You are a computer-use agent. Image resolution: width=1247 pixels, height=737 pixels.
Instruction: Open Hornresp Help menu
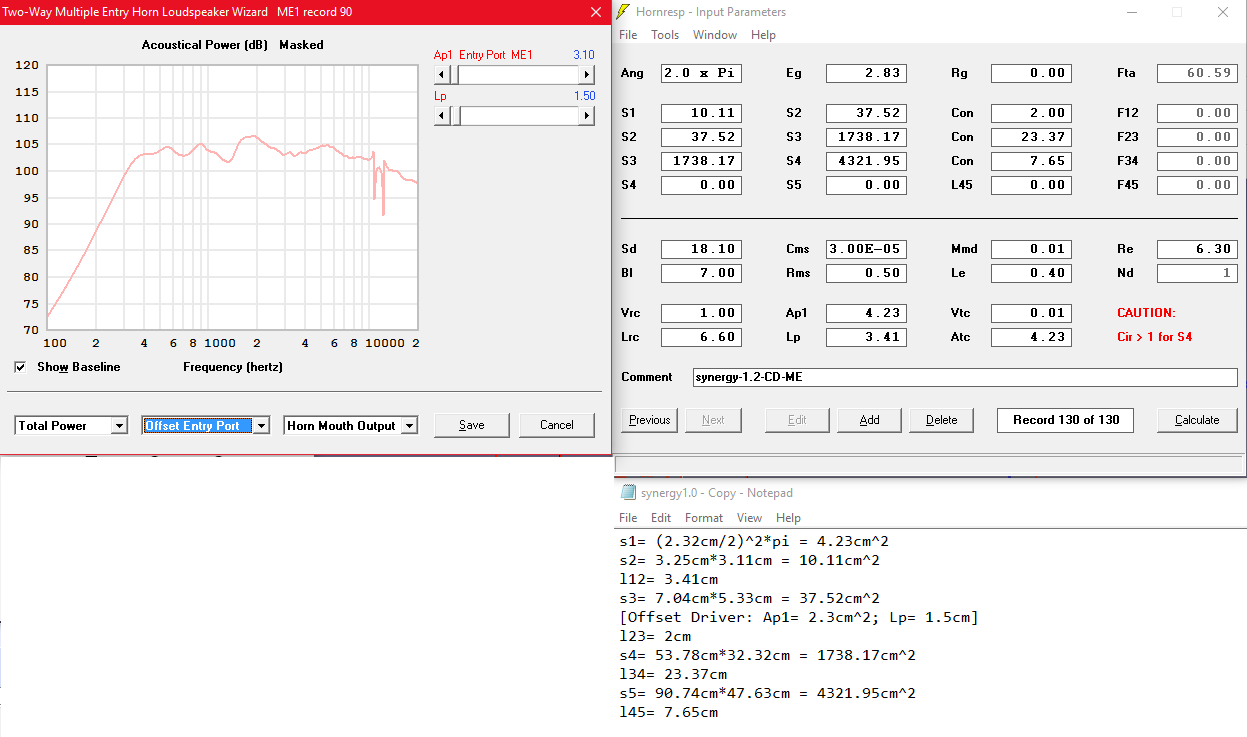click(763, 35)
